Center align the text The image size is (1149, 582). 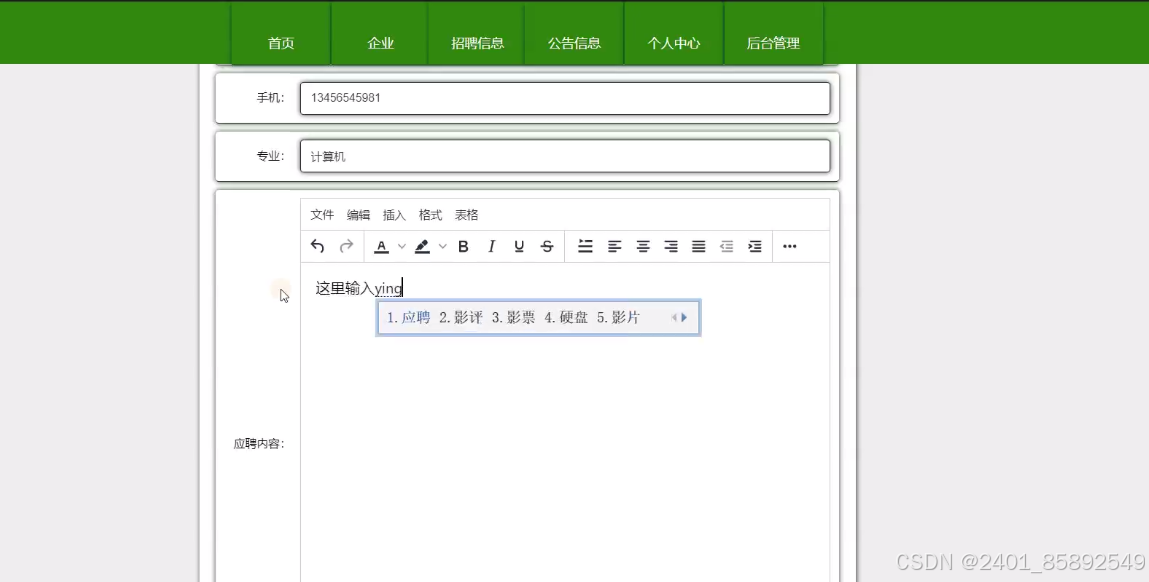[x=643, y=246]
